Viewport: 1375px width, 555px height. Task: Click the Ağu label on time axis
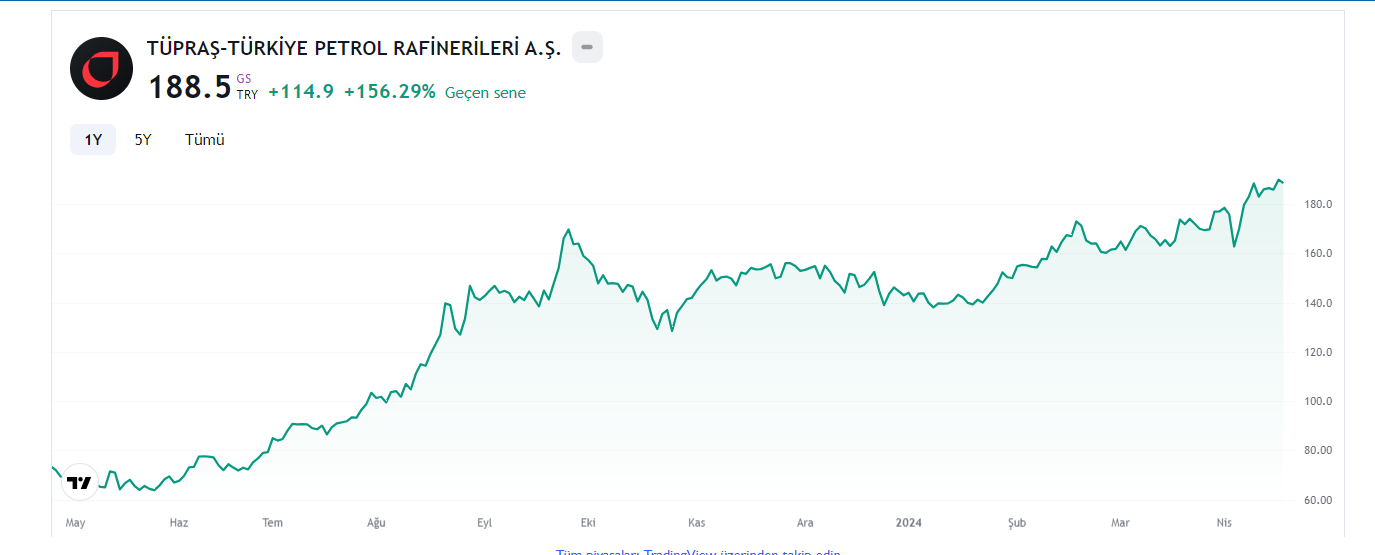click(376, 523)
